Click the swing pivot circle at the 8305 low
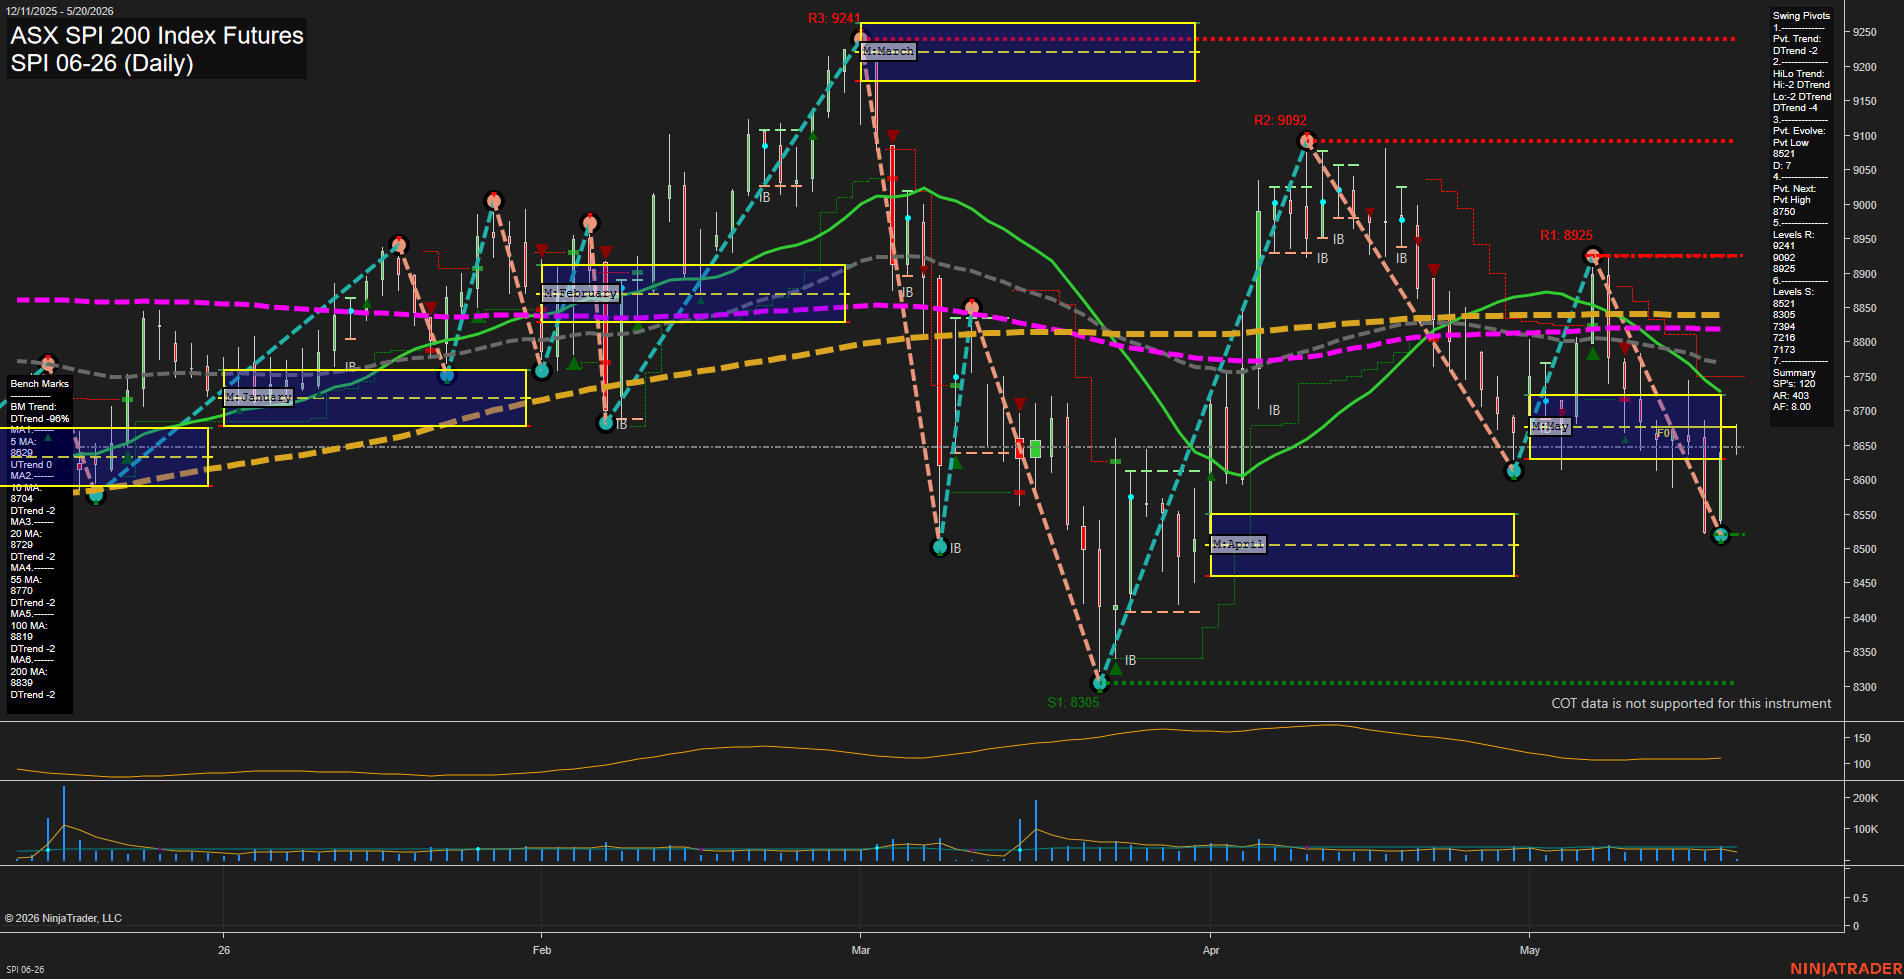Image resolution: width=1904 pixels, height=979 pixels. 1100,683
